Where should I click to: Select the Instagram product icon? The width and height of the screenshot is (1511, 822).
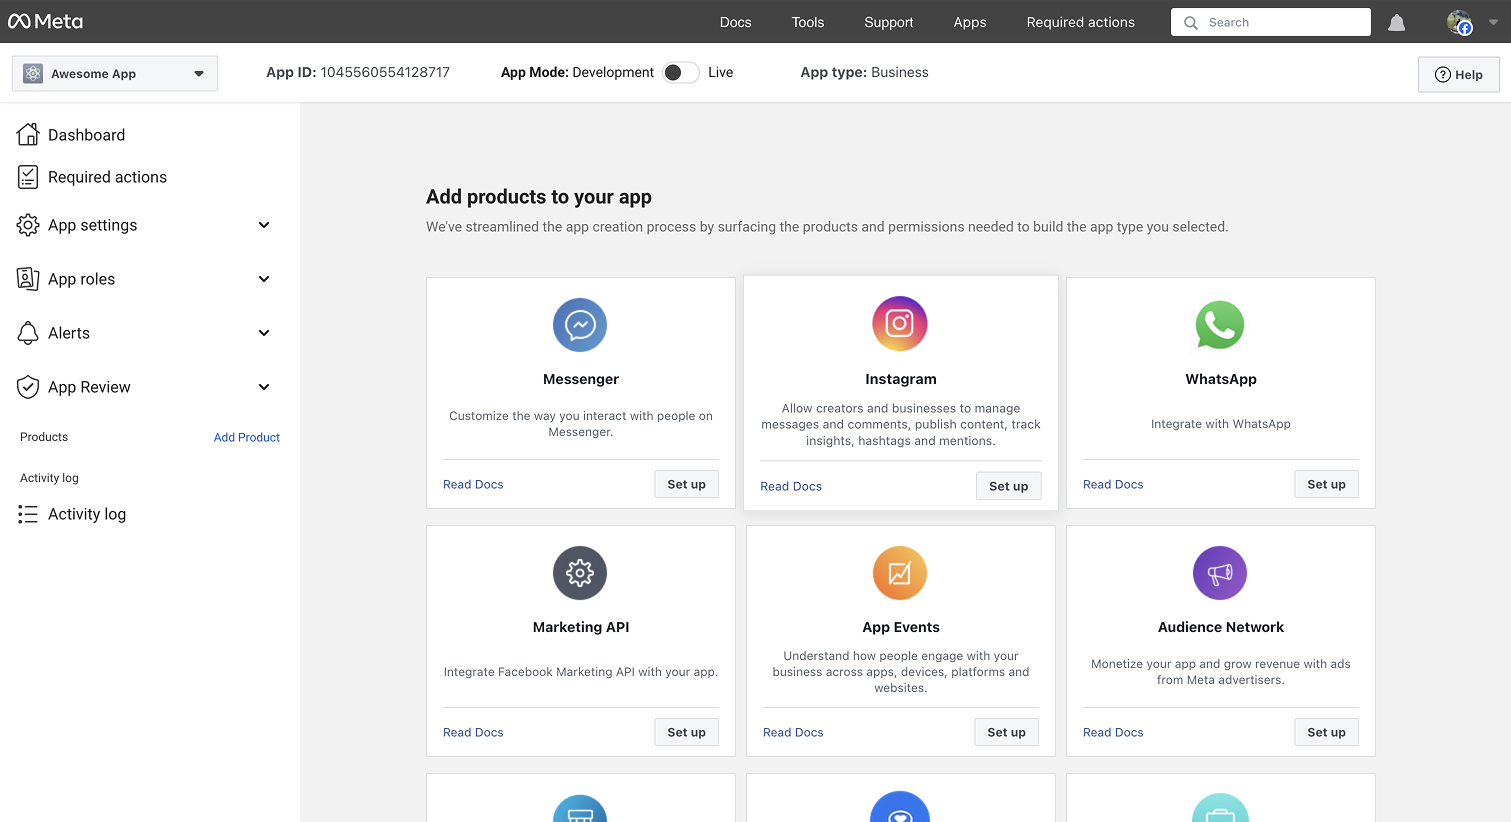(x=899, y=323)
